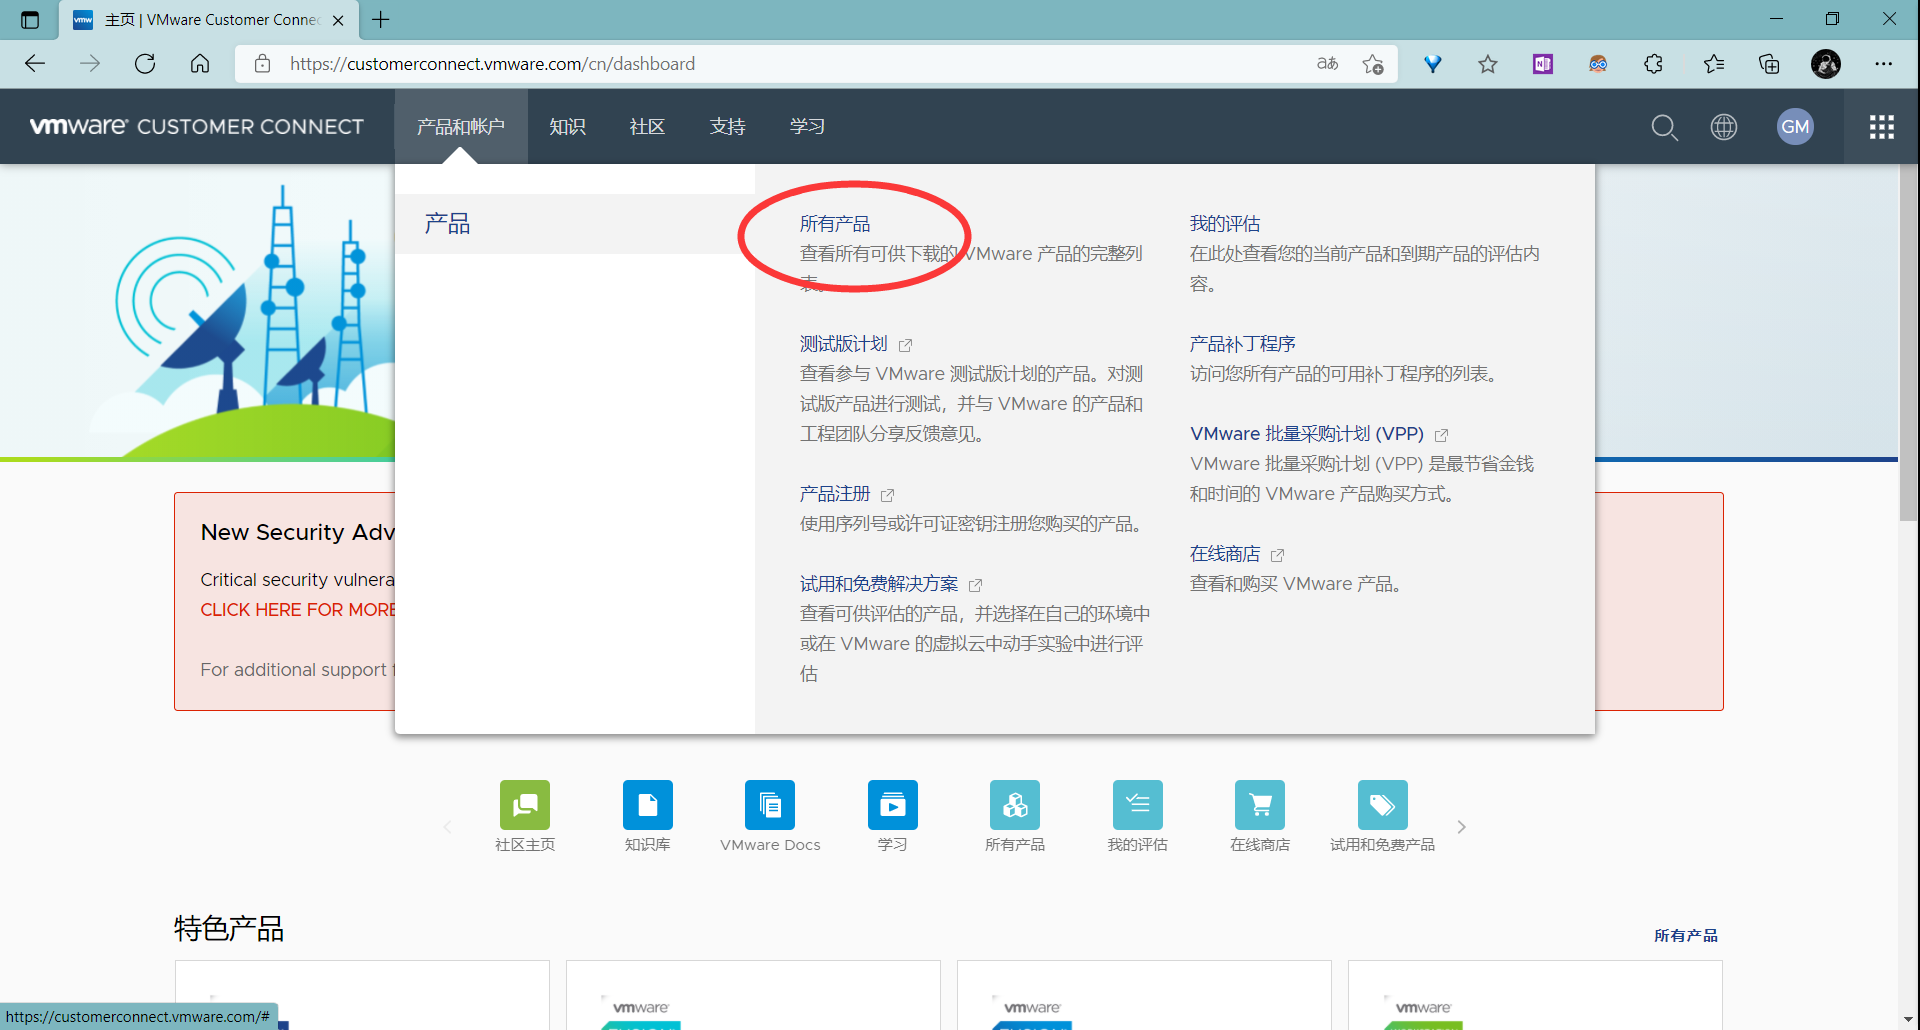The width and height of the screenshot is (1920, 1030).
Task: Open the 试用和免费解决方案 link
Action: (879, 584)
